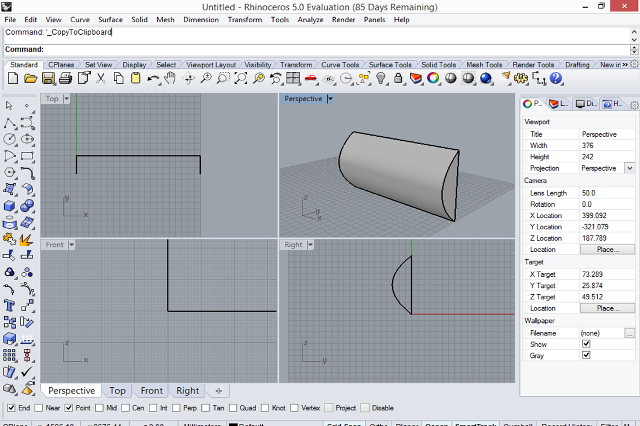Open the Analyze menu
Viewport: 640px width, 426px height.
coord(310,20)
